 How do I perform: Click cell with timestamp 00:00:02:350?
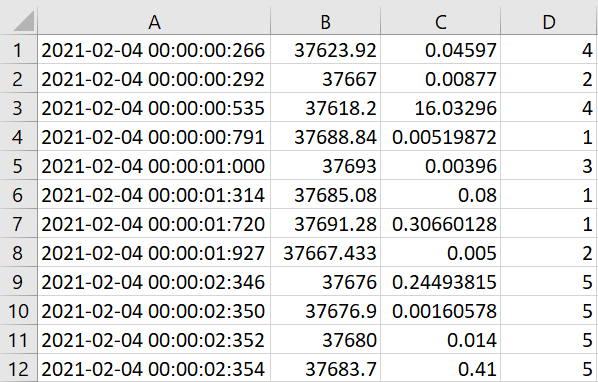[x=154, y=310]
